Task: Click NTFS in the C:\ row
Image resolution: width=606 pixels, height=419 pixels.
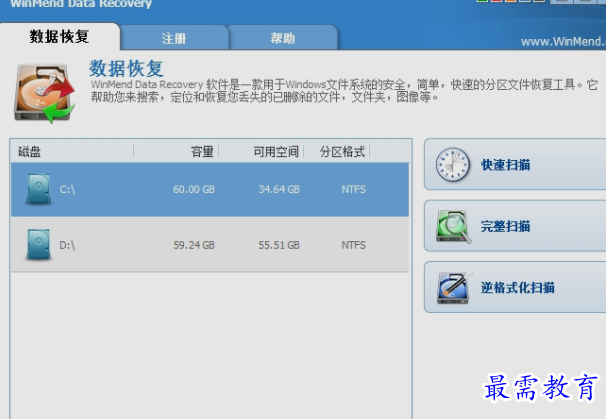Action: click(353, 189)
